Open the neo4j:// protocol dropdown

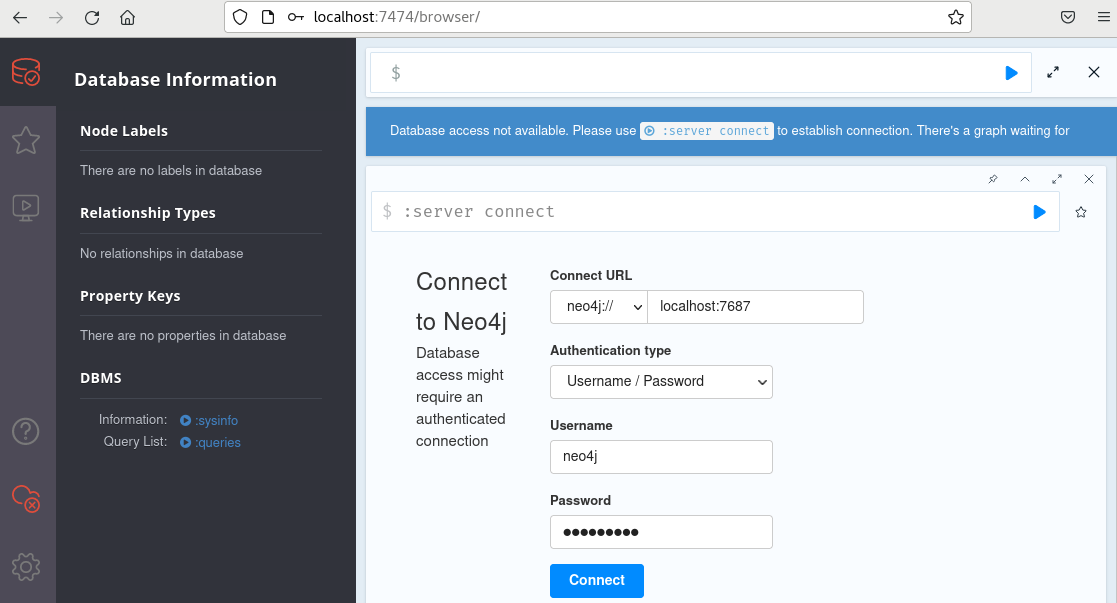click(x=599, y=306)
